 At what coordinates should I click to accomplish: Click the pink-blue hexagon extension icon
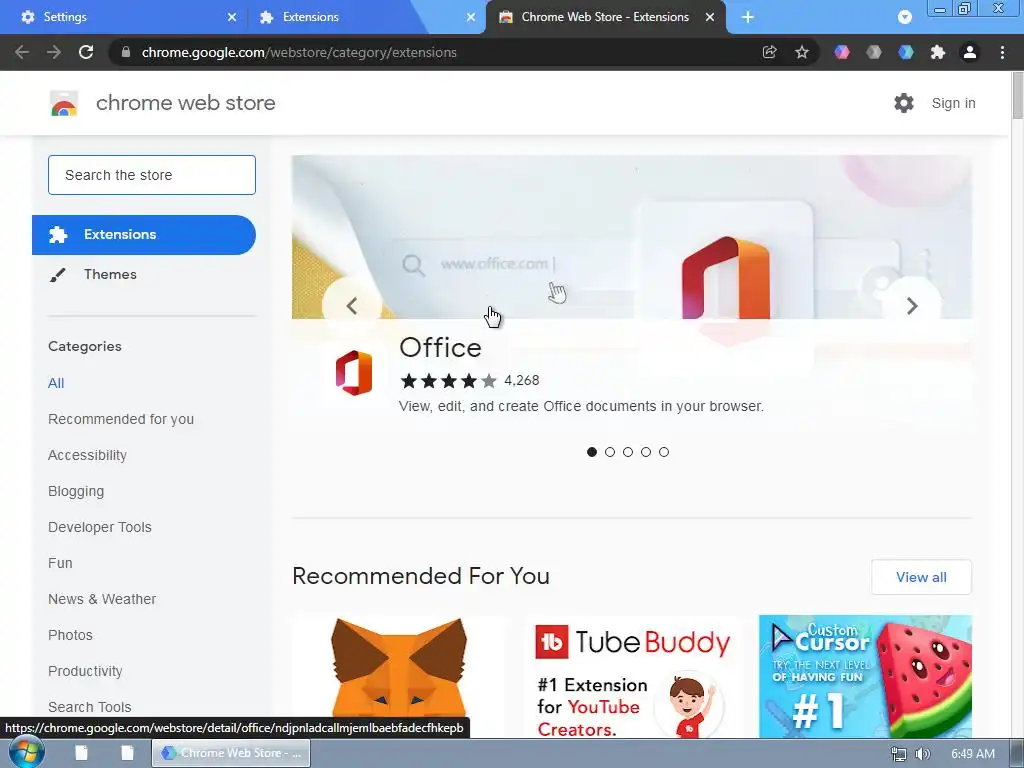pyautogui.click(x=842, y=52)
